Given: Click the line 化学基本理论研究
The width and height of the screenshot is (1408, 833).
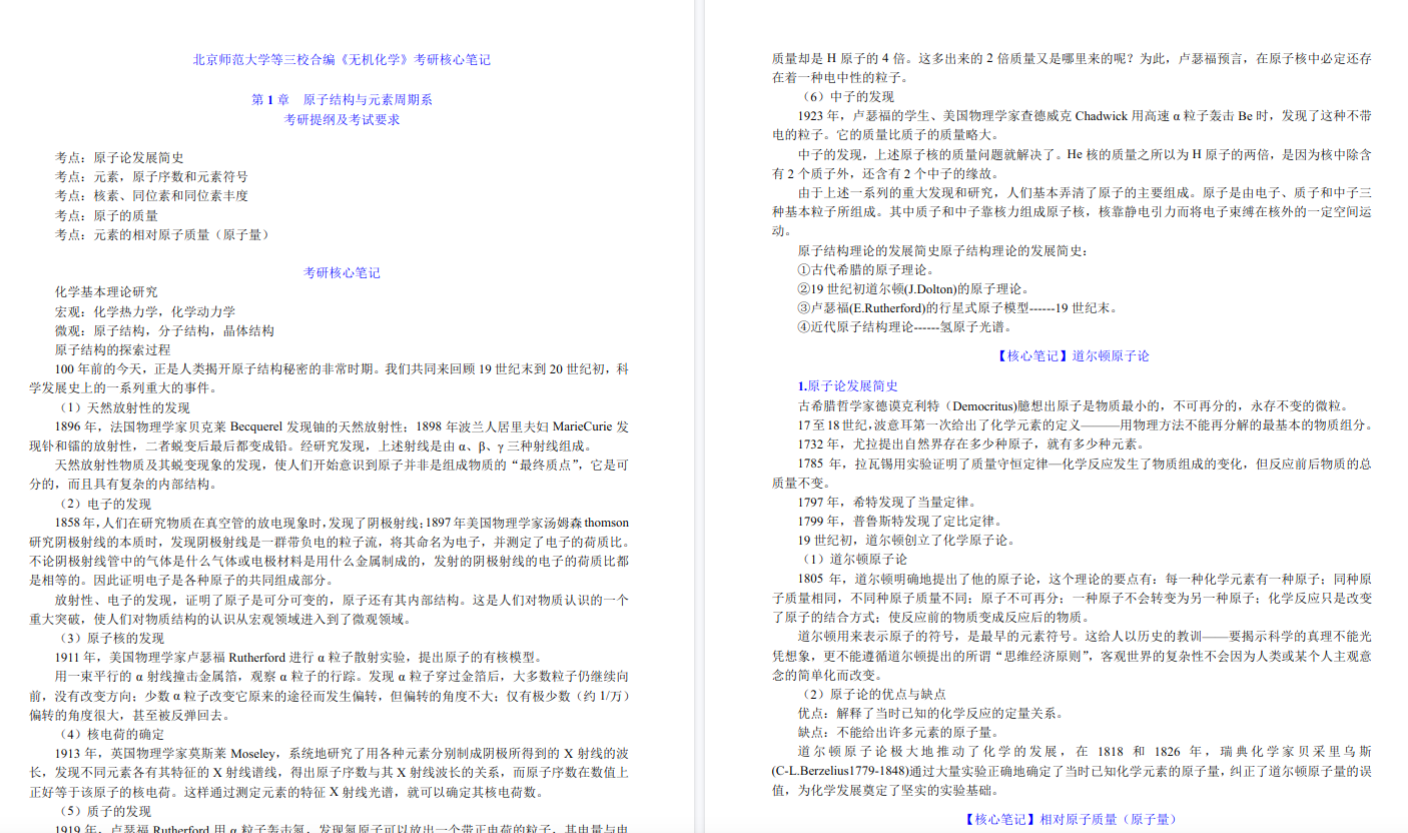Looking at the screenshot, I should [106, 292].
